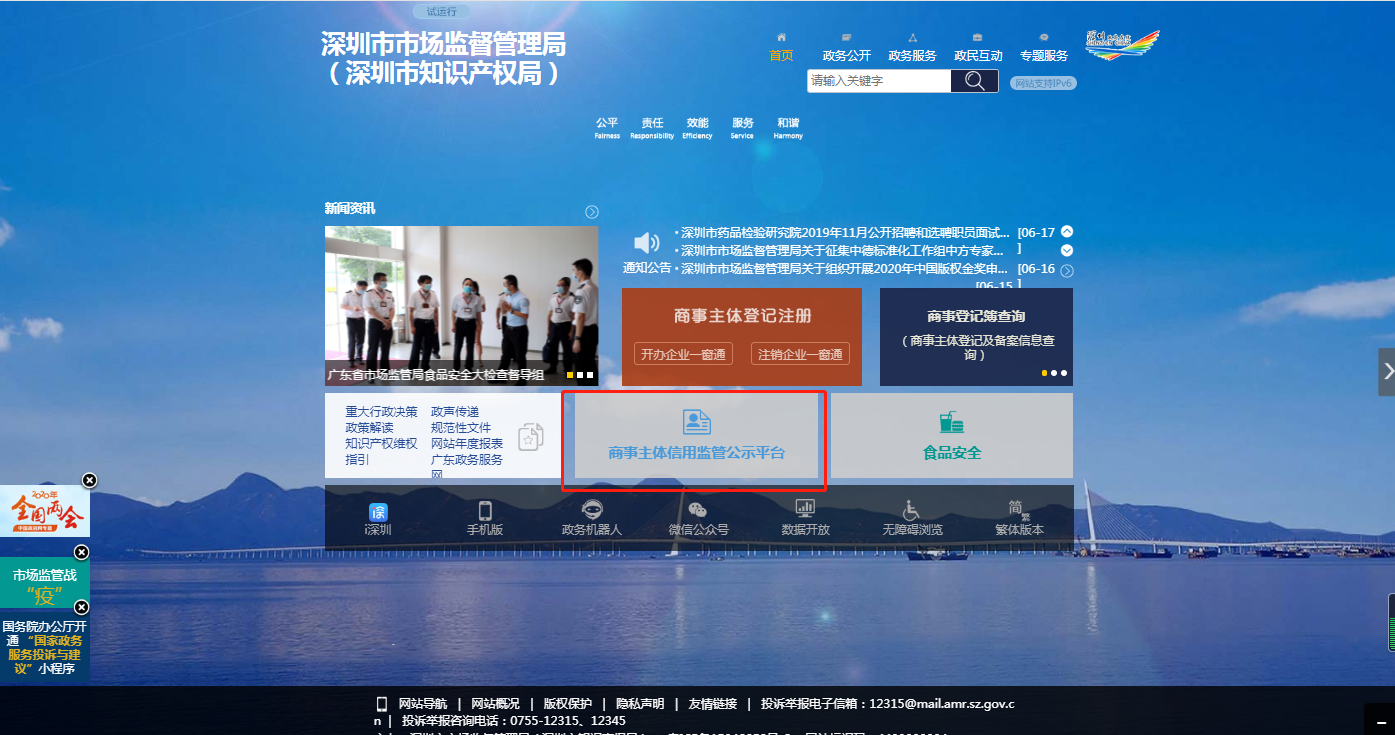
Task: Click the 通知公告 speaker icon
Action: [647, 243]
